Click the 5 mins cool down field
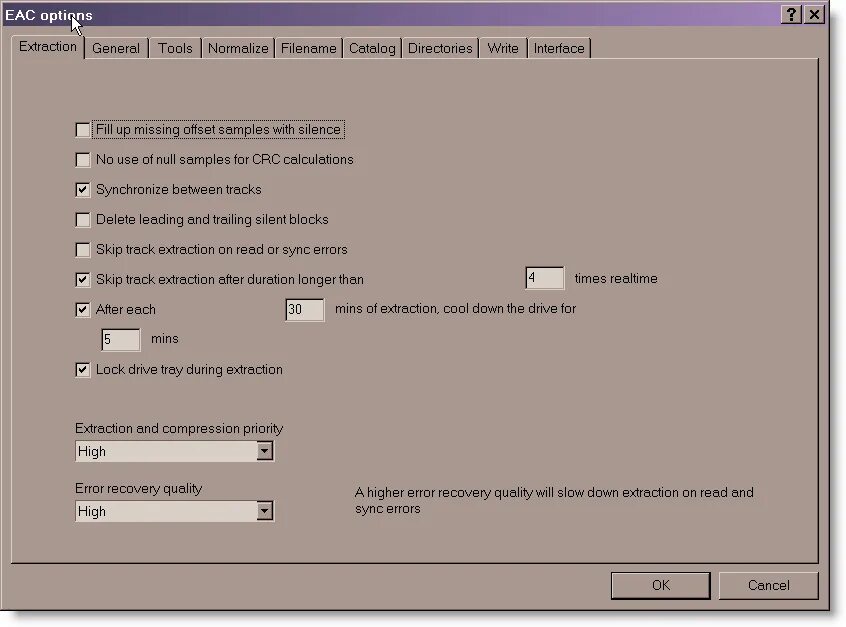This screenshot has width=846, height=627. point(121,340)
